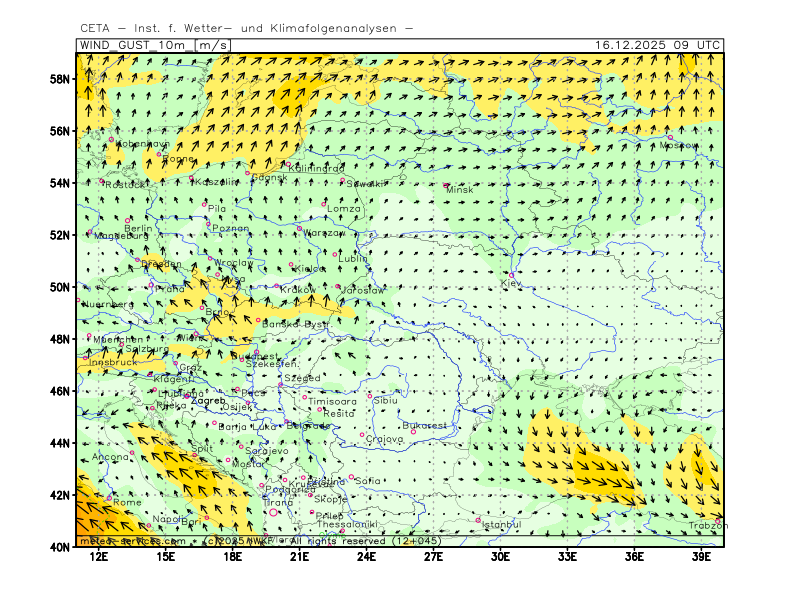Click the Sofia city marker
Image resolution: width=800 pixels, height=600 pixels.
(351, 477)
